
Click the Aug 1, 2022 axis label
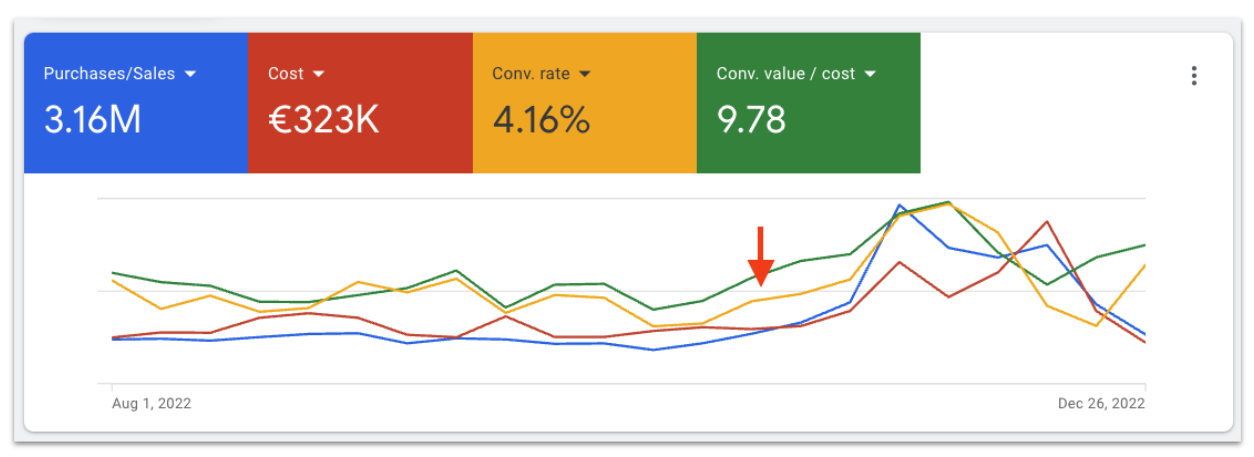(151, 404)
